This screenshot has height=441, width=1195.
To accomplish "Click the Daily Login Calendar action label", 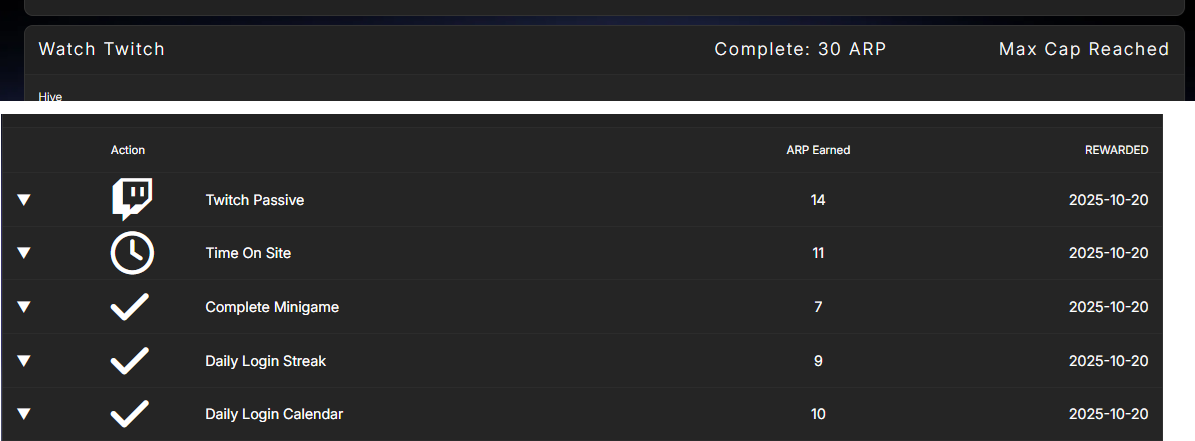I will tap(274, 414).
